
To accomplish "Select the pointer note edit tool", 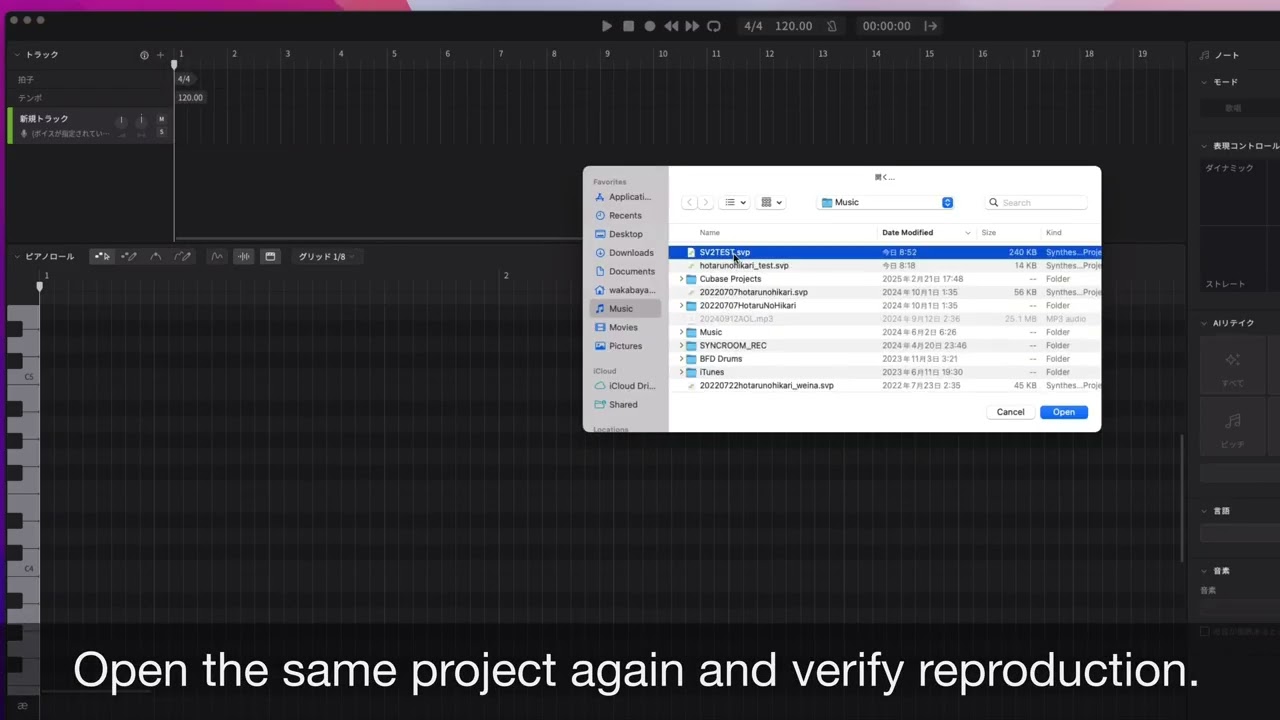I will (x=102, y=257).
